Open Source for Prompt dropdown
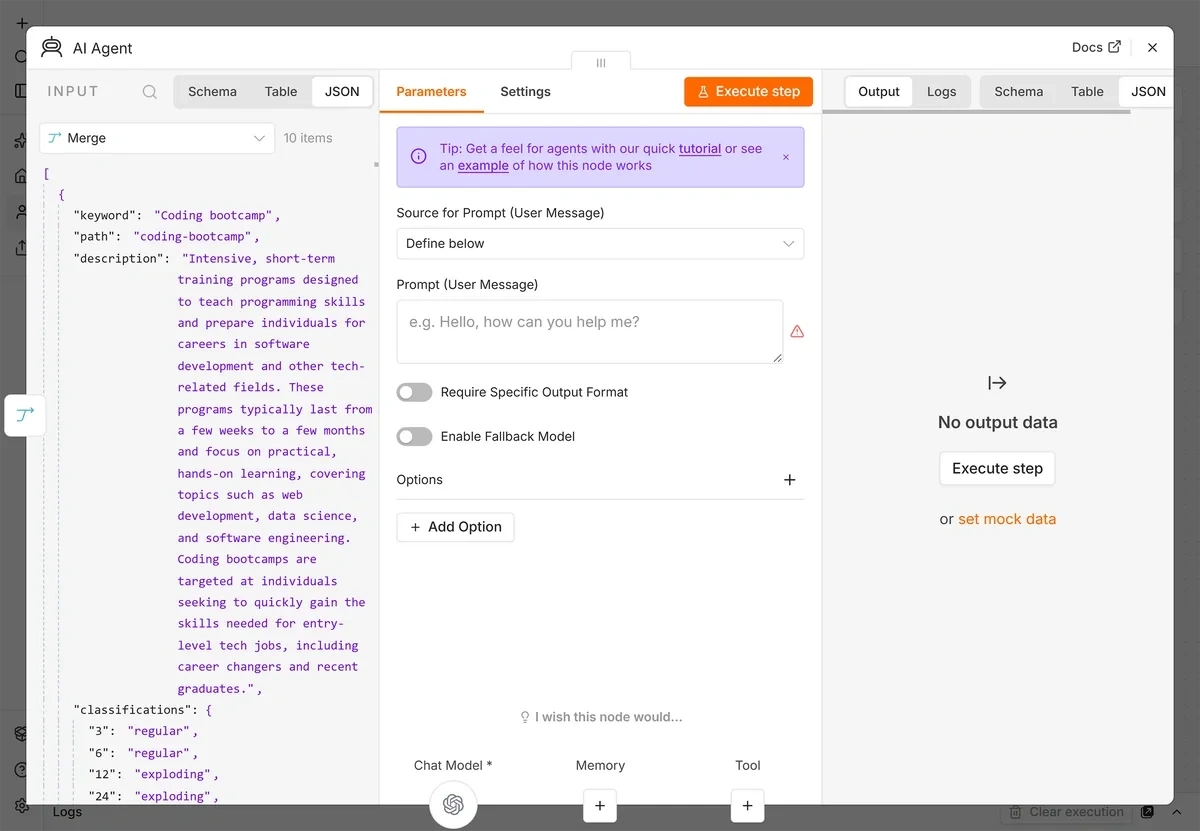The height and width of the screenshot is (831, 1200). [x=600, y=243]
